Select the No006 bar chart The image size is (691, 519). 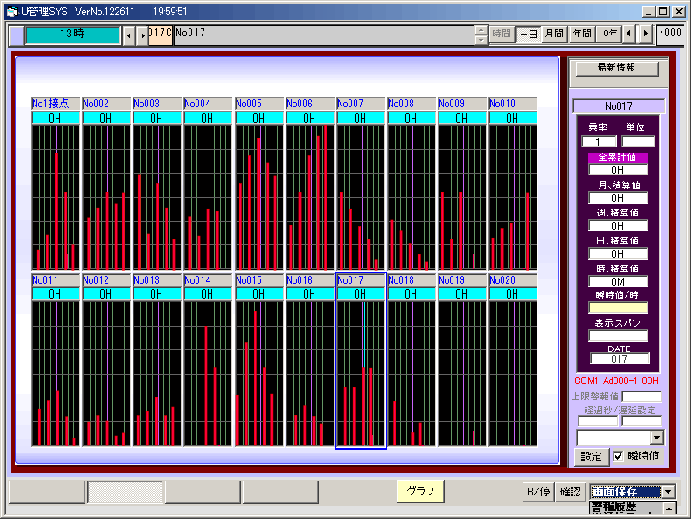pos(310,198)
